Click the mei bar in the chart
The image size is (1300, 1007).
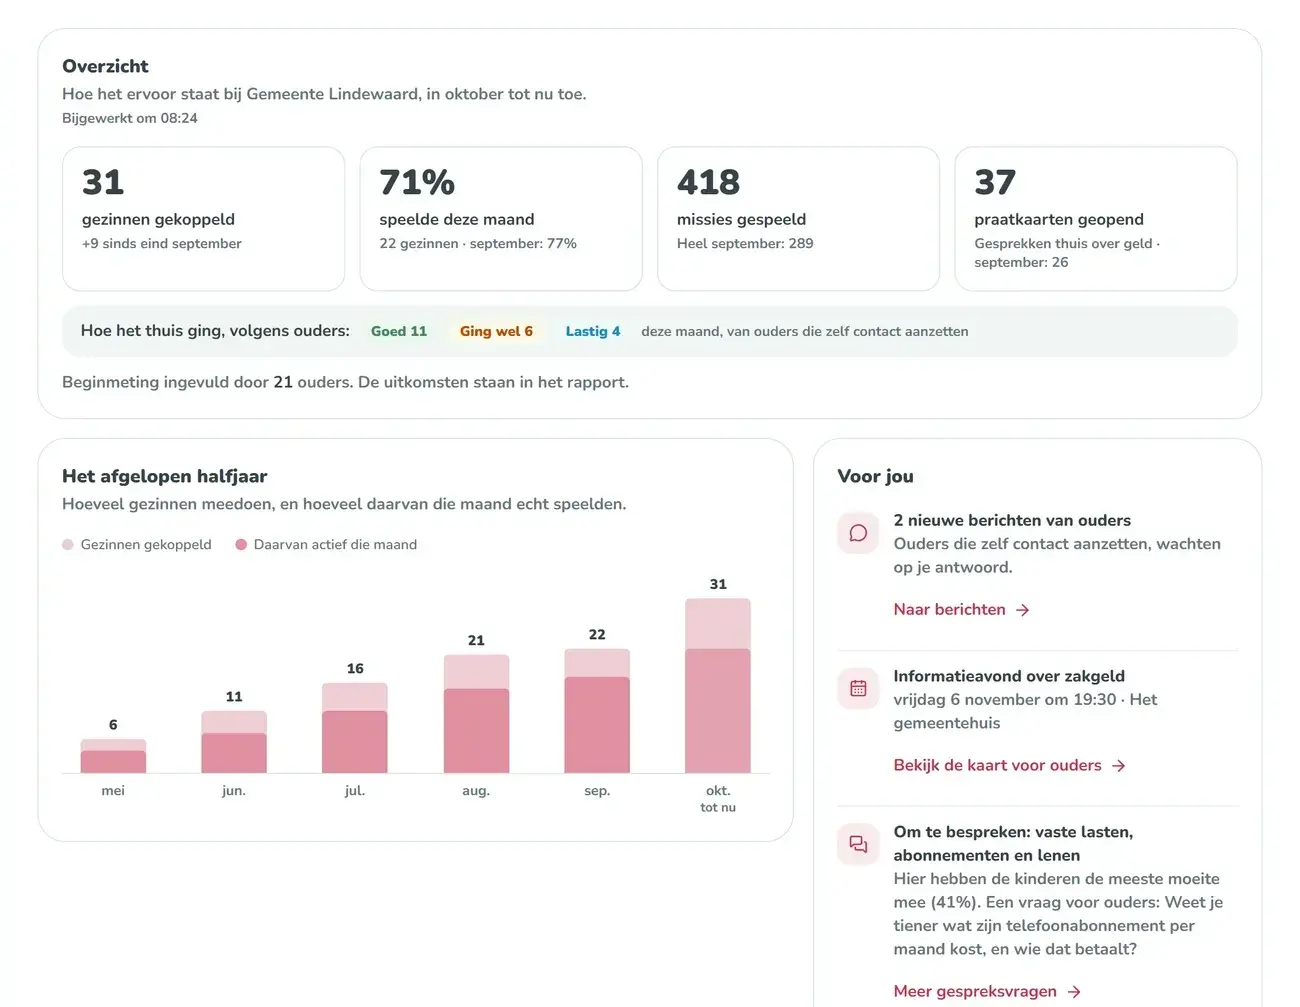click(113, 756)
